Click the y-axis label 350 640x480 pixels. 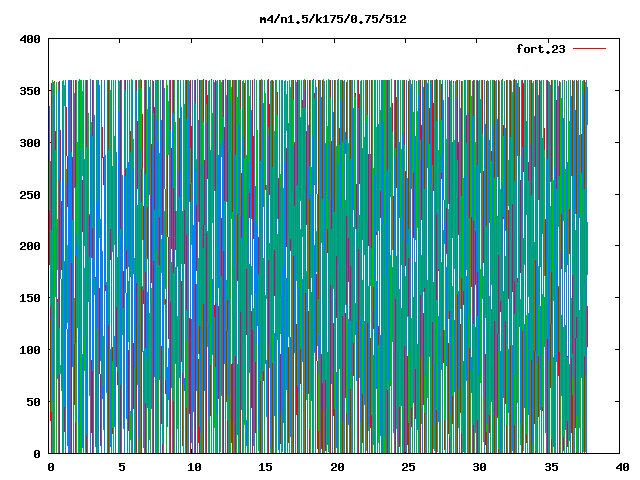coord(30,91)
